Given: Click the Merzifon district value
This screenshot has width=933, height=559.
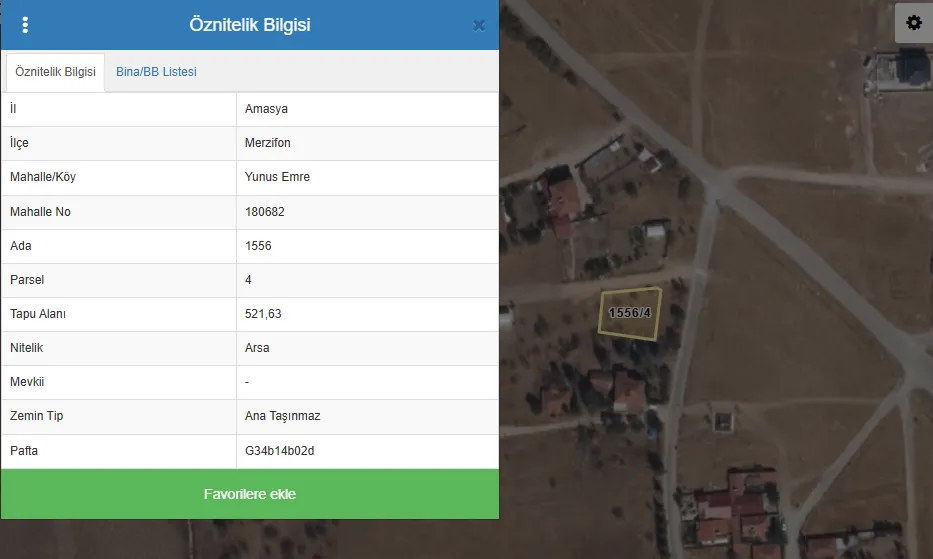Looking at the screenshot, I should [267, 143].
